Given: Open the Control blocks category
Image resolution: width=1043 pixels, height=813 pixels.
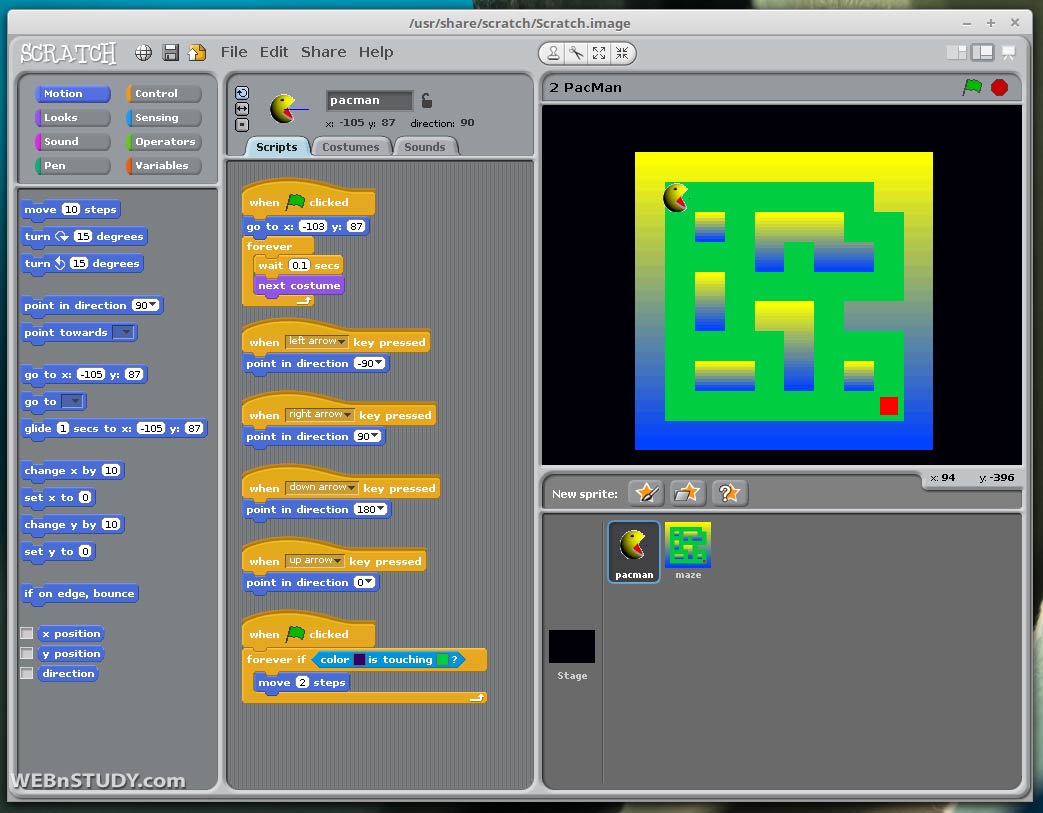Looking at the screenshot, I should point(164,94).
